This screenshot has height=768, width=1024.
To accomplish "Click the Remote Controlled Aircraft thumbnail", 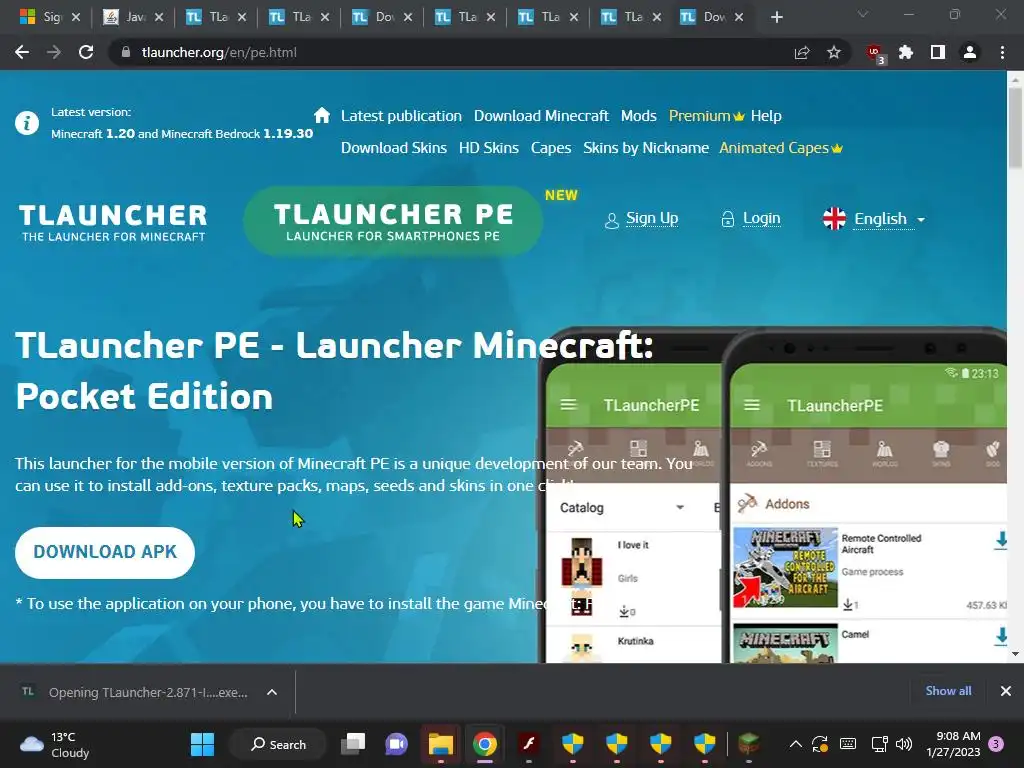I will click(x=785, y=568).
